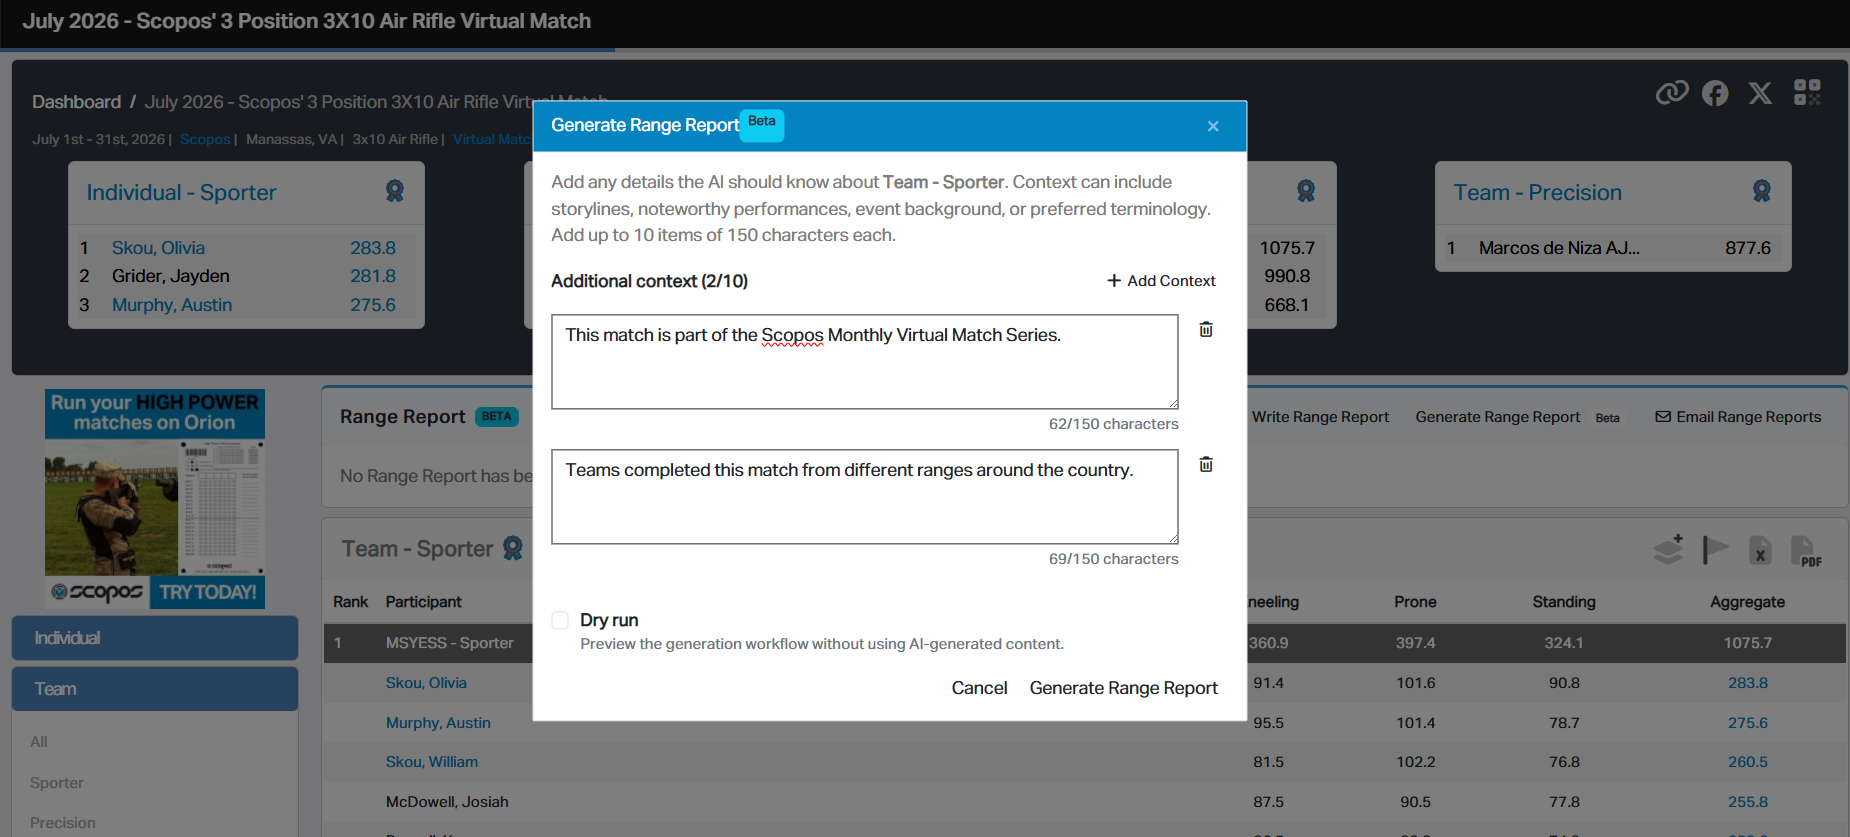Open Murphy, Austin in Individual - Sporter card
The image size is (1850, 837).
point(172,305)
